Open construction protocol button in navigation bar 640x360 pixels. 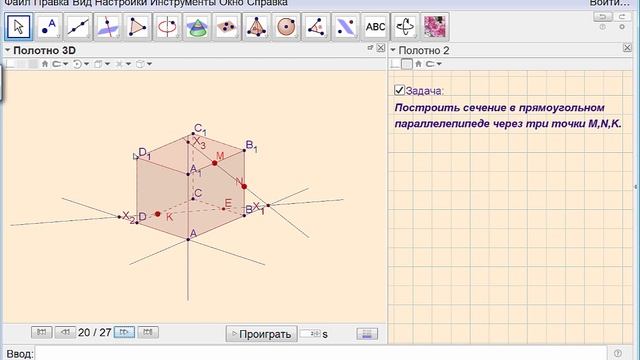367,334
